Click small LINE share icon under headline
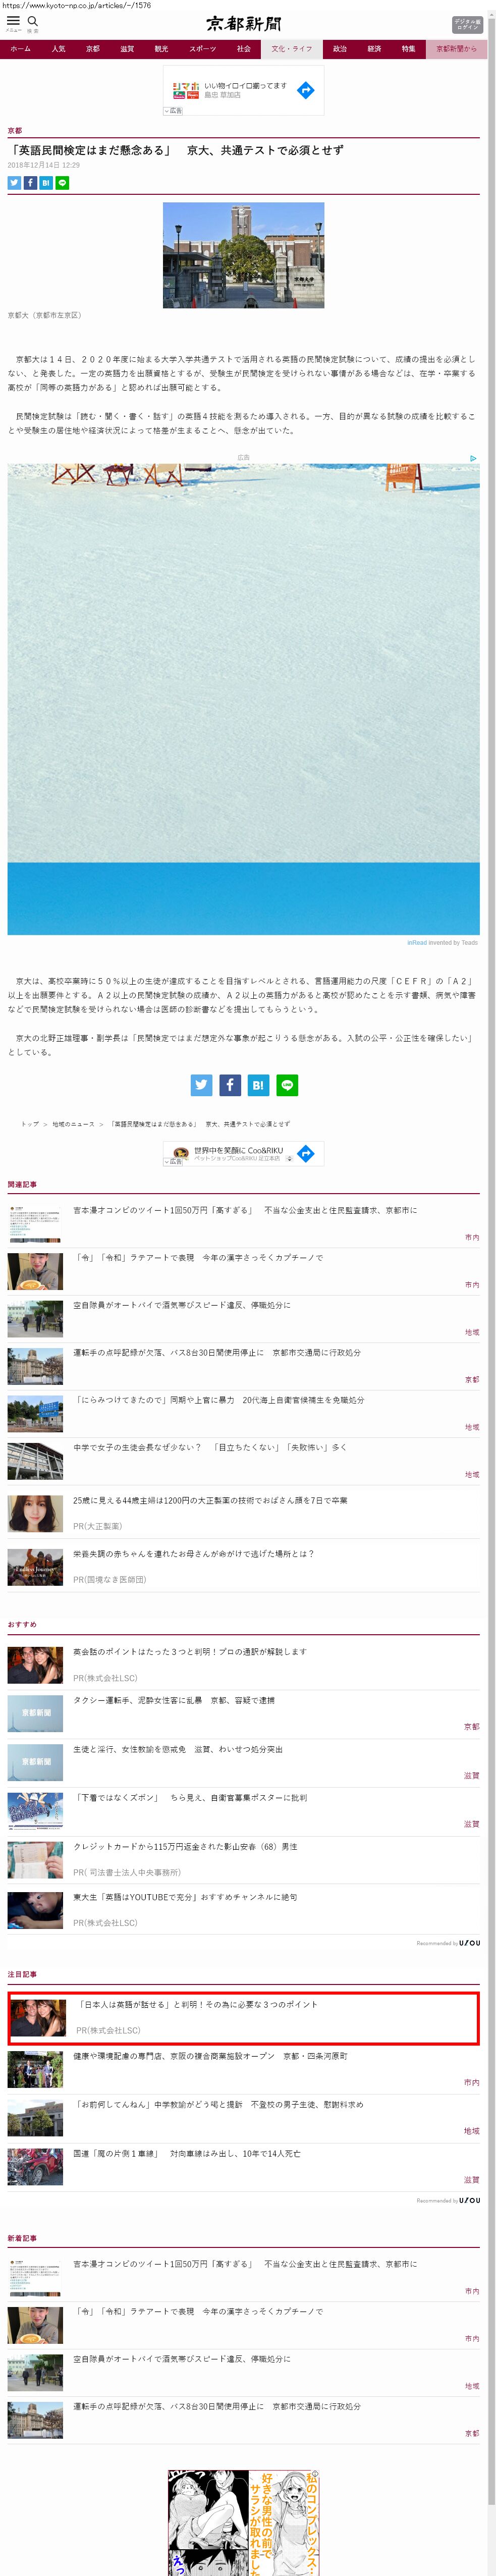The height and width of the screenshot is (2576, 496). pos(62,183)
